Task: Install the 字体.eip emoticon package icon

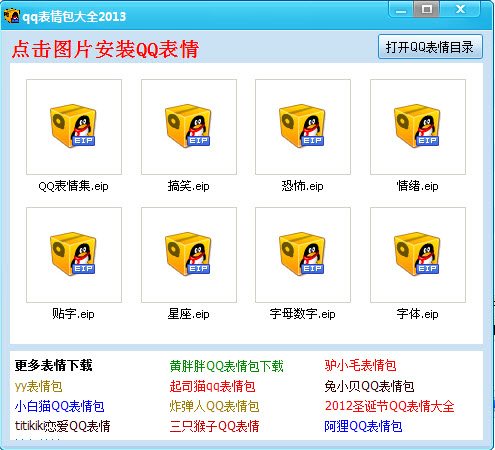Action: [418, 255]
